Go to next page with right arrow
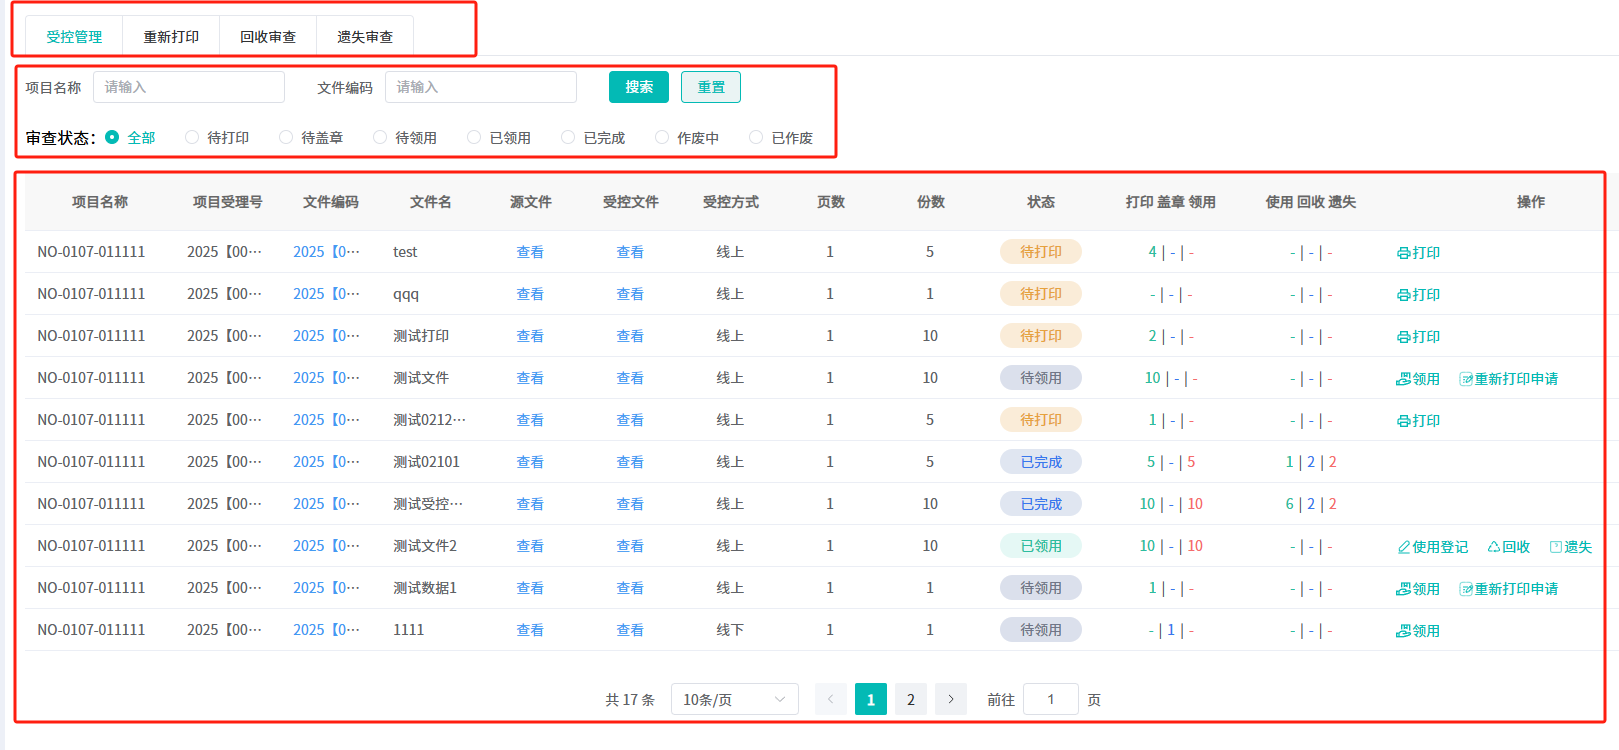Image resolution: width=1619 pixels, height=750 pixels. click(951, 699)
